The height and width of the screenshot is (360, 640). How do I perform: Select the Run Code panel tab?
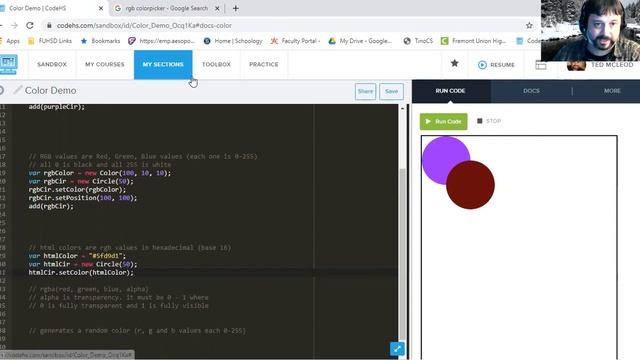click(x=451, y=91)
